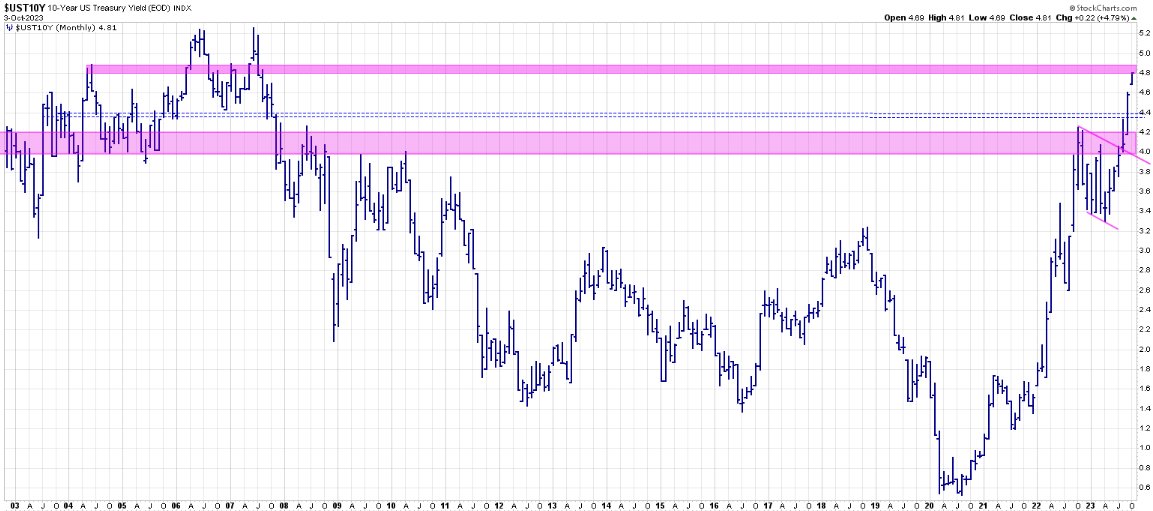Click the 15 year label on the x-axis
This screenshot has height=511, width=1153.
[x=660, y=505]
